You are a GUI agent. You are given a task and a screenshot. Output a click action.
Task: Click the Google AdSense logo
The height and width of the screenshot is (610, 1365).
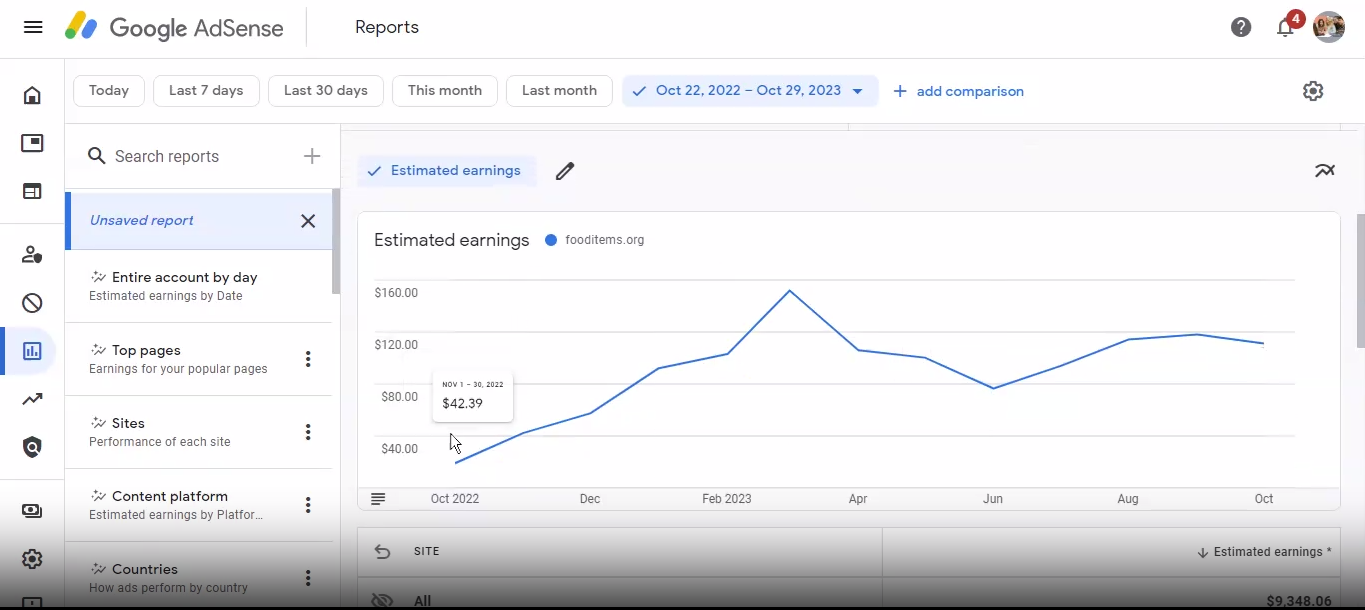(x=172, y=27)
